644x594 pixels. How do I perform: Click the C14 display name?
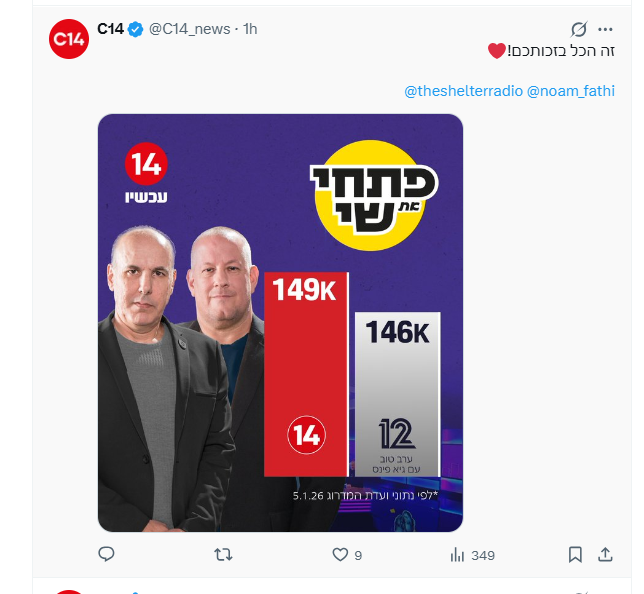coord(110,29)
